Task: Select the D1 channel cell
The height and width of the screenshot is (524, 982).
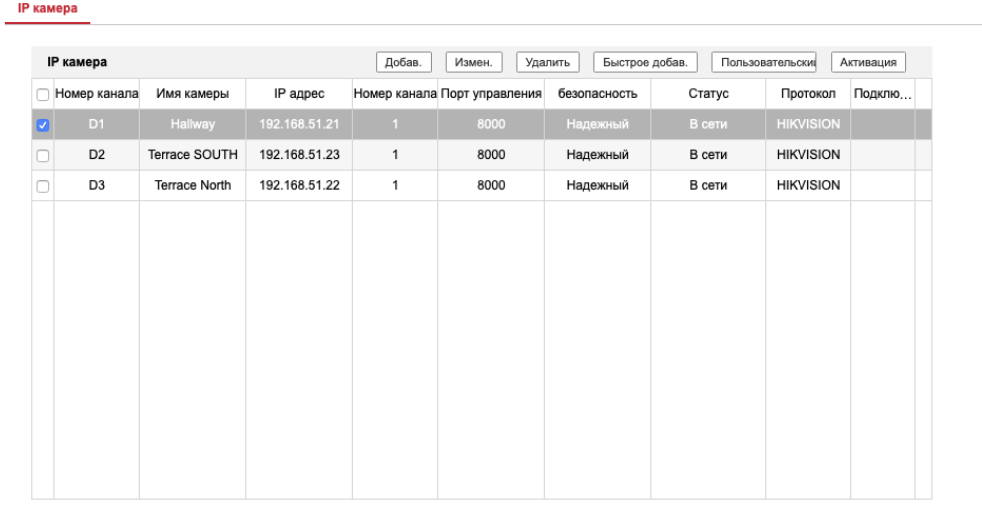Action: coord(96,124)
